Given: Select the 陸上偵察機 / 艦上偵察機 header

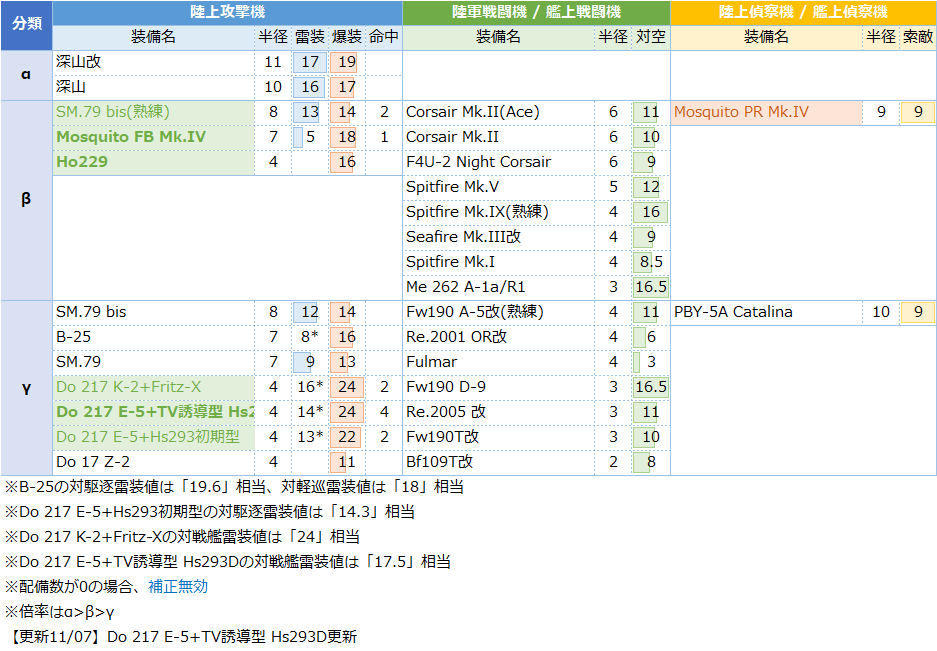Looking at the screenshot, I should (x=803, y=13).
